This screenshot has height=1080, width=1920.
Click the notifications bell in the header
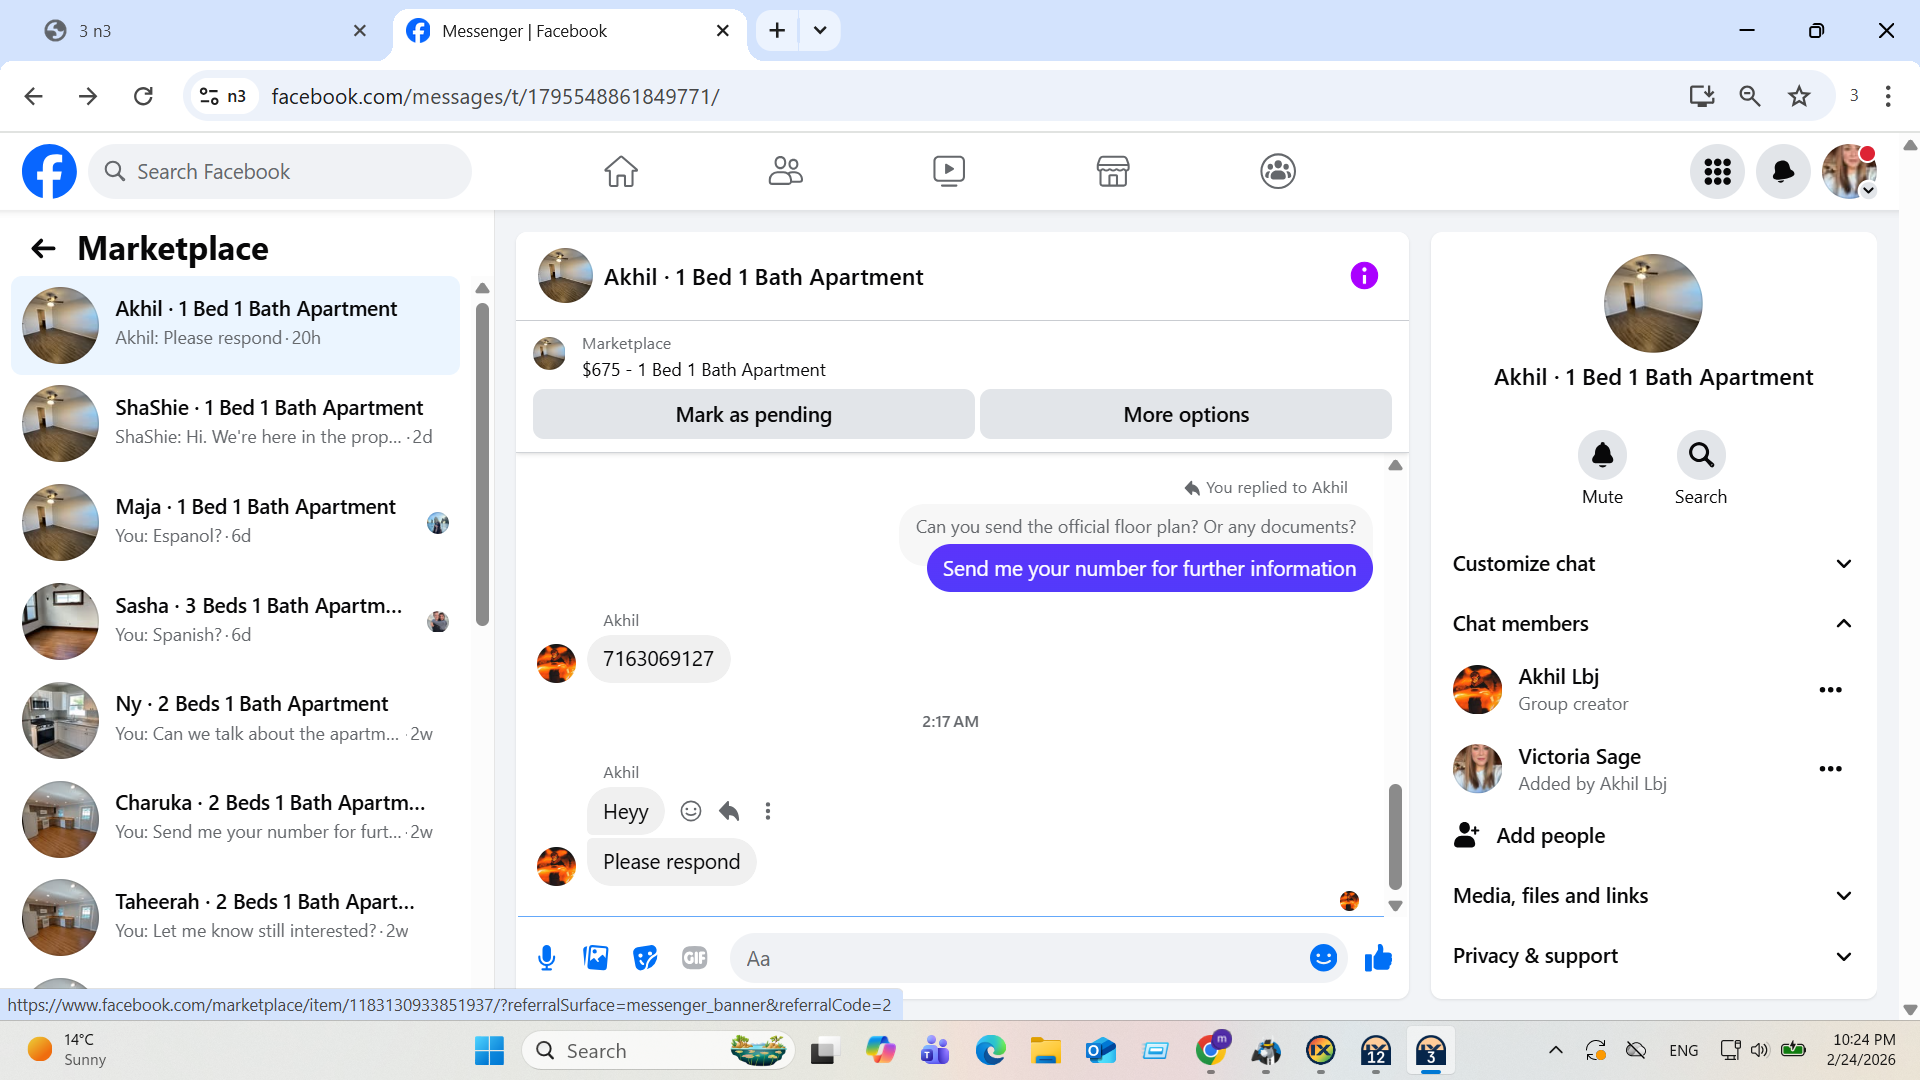coord(1782,172)
